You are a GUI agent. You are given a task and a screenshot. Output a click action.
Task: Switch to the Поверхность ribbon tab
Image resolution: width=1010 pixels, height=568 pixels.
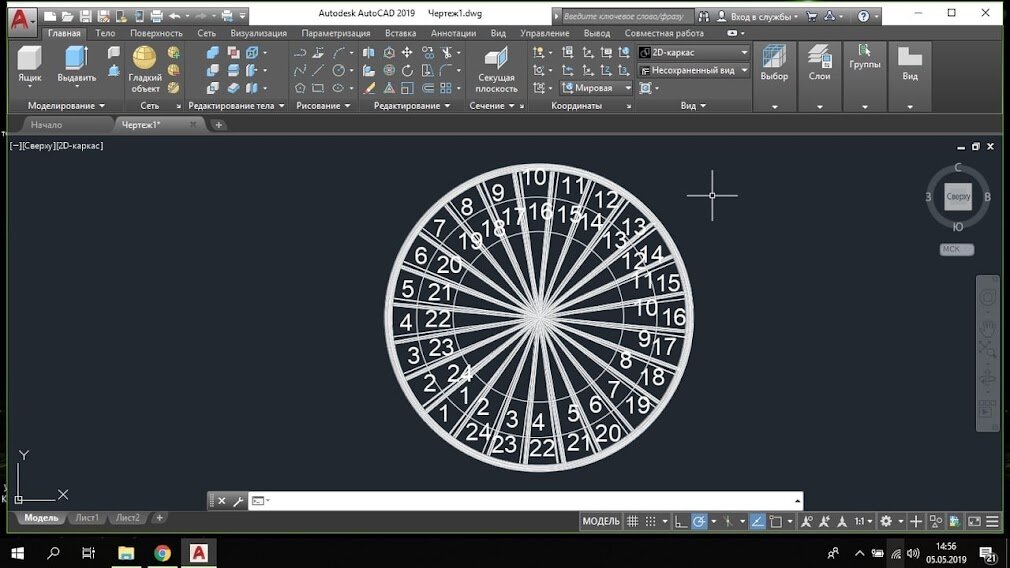point(156,33)
